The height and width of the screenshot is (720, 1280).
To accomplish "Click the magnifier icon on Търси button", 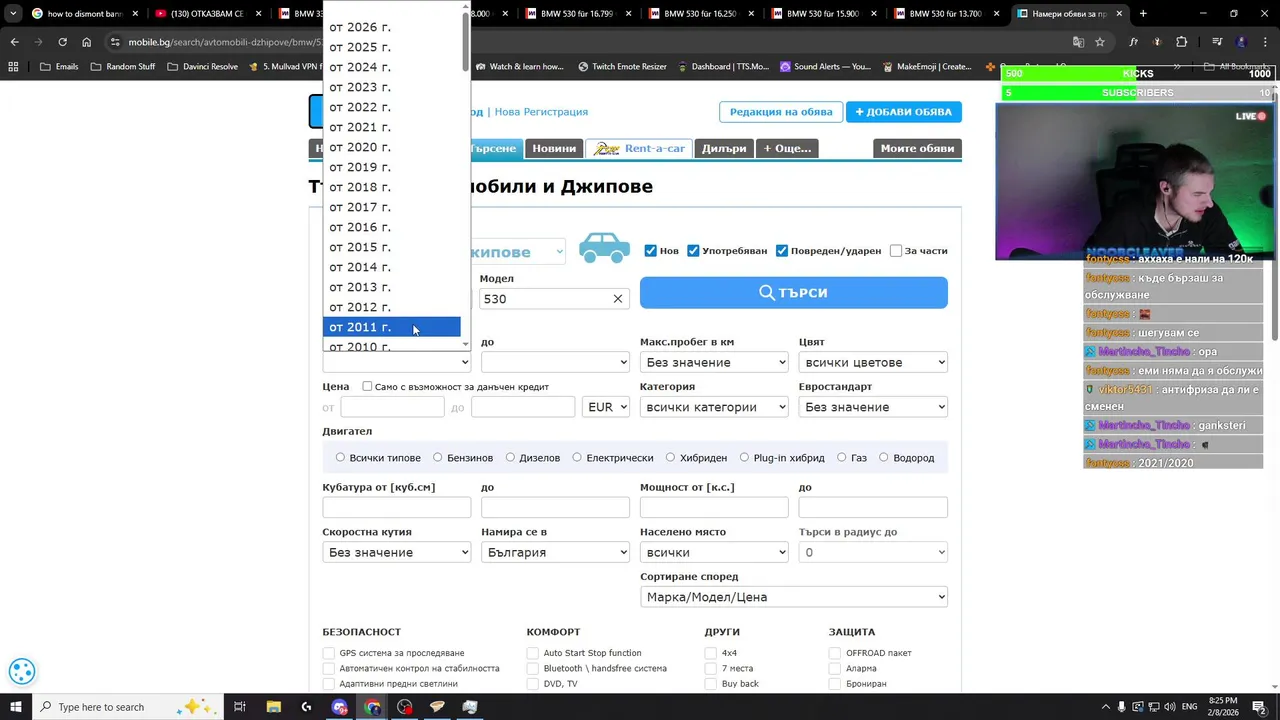I will (x=766, y=293).
